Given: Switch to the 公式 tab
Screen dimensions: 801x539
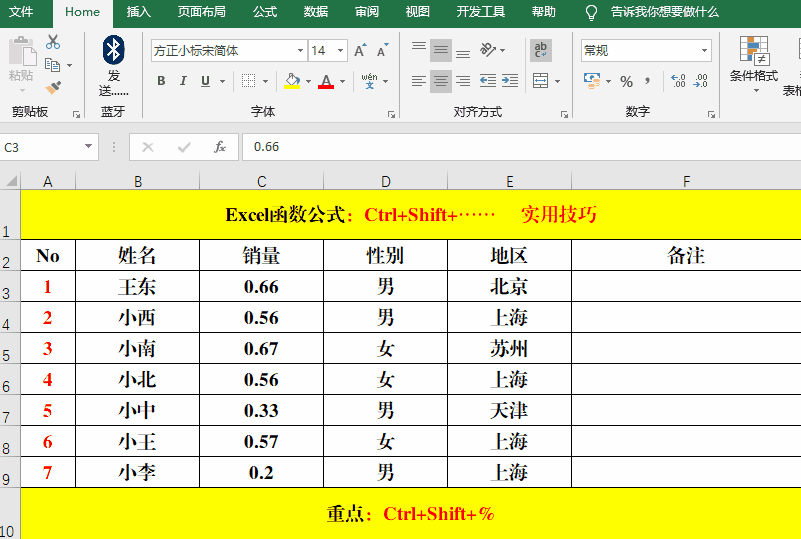Looking at the screenshot, I should pos(265,12).
